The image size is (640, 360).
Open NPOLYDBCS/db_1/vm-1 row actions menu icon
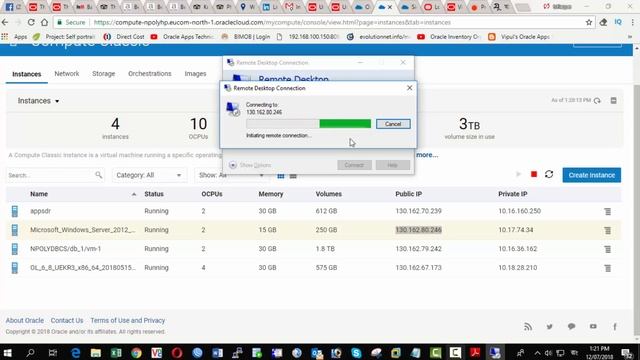[x=607, y=249]
